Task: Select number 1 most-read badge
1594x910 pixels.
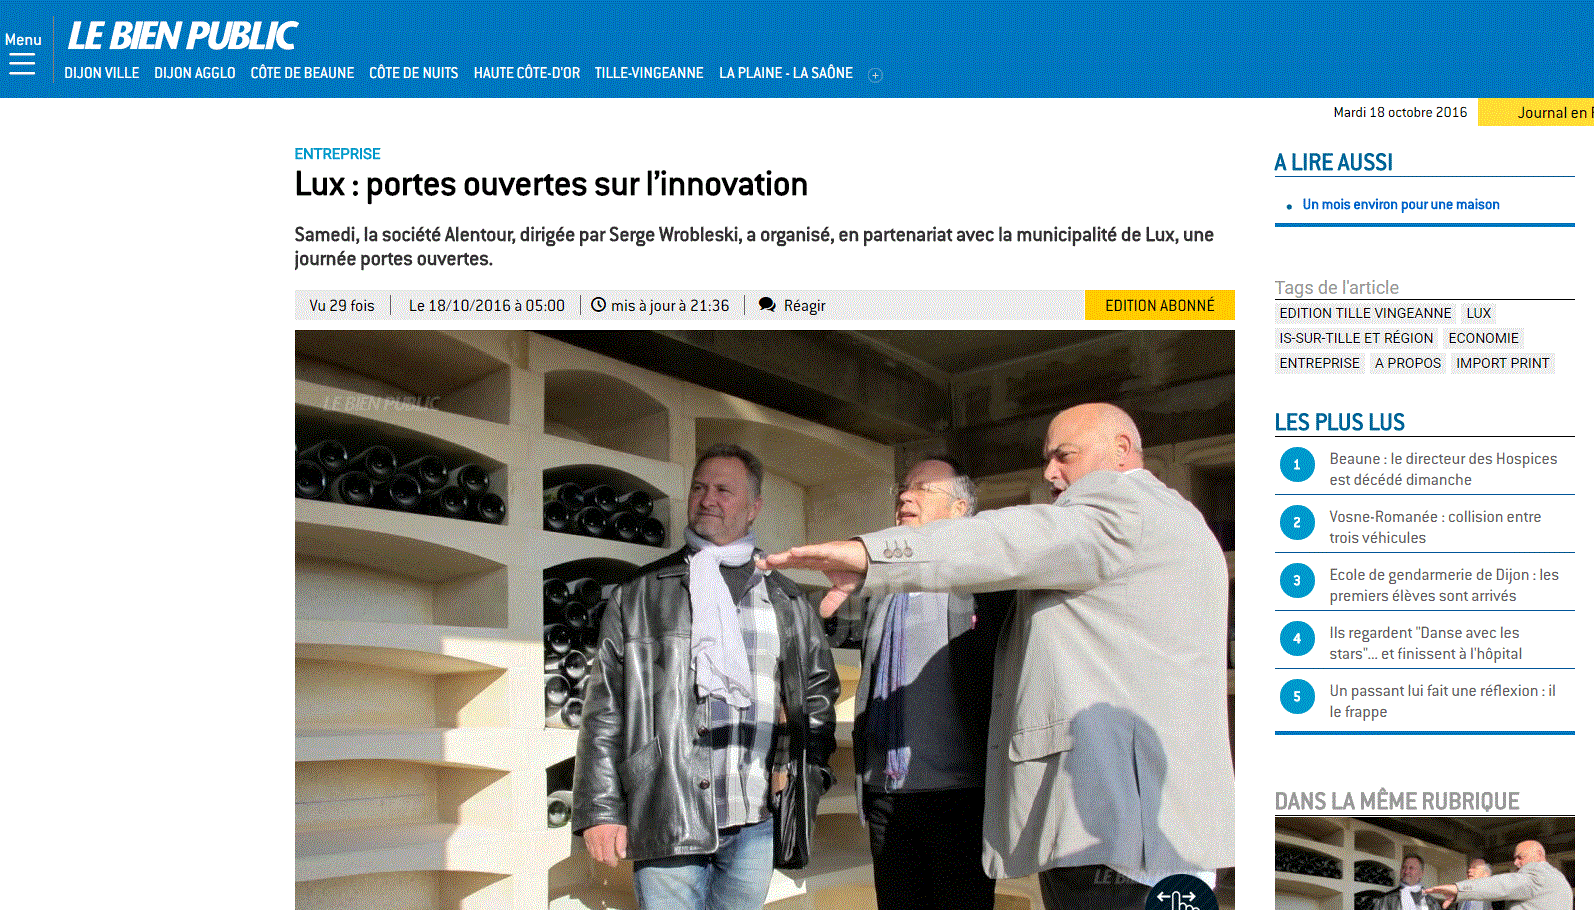Action: (1297, 465)
